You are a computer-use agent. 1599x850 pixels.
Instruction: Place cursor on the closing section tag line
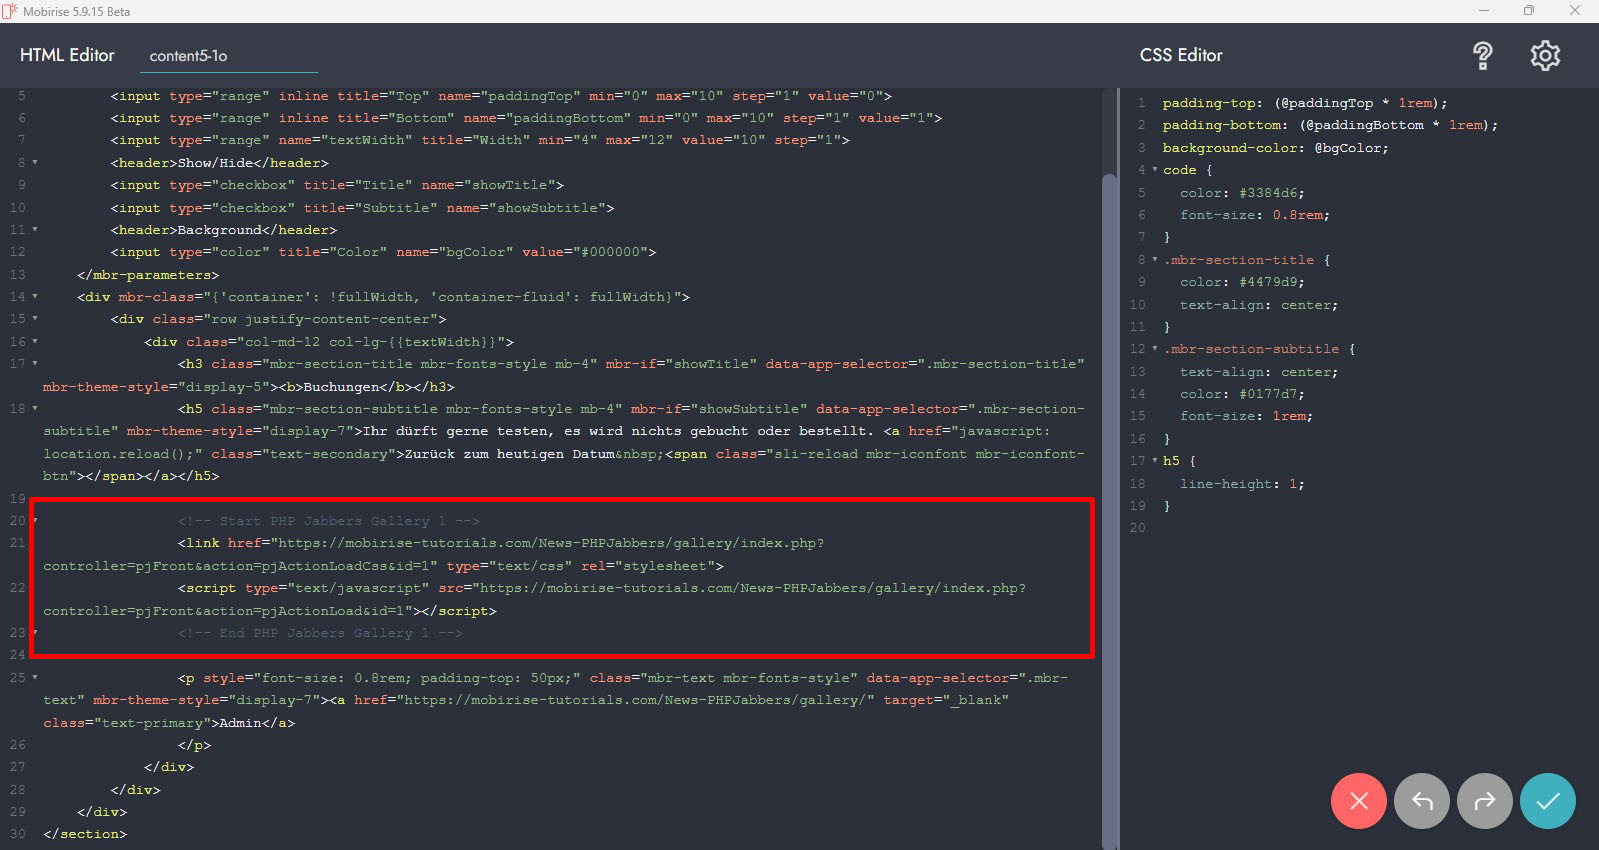[x=85, y=834]
